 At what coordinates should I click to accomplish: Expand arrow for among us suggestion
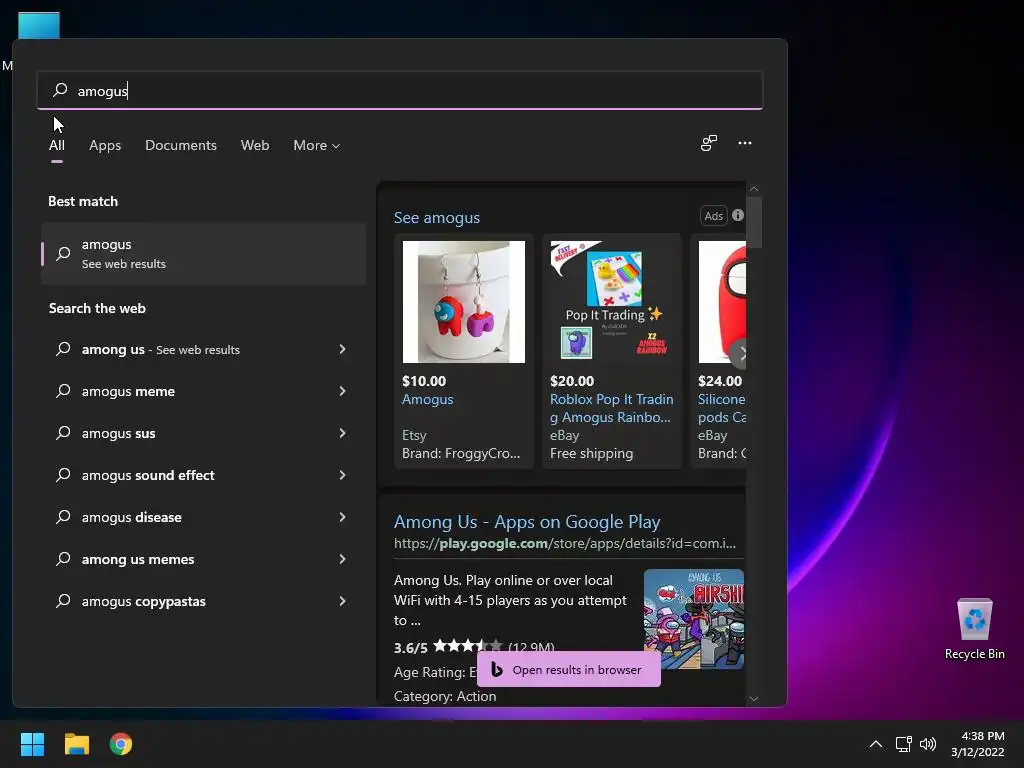point(342,349)
